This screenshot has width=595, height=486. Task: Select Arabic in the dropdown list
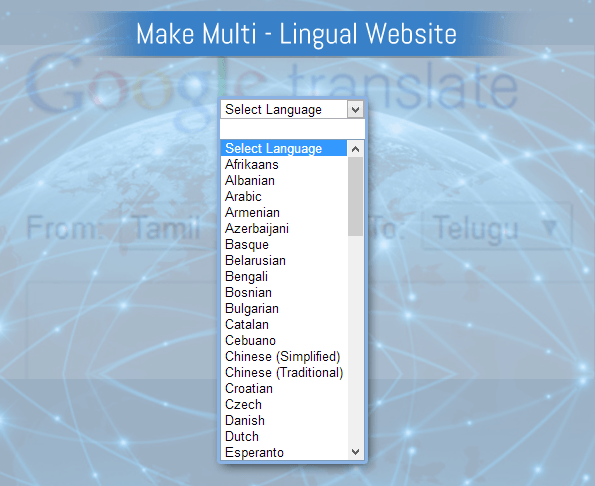pos(284,197)
